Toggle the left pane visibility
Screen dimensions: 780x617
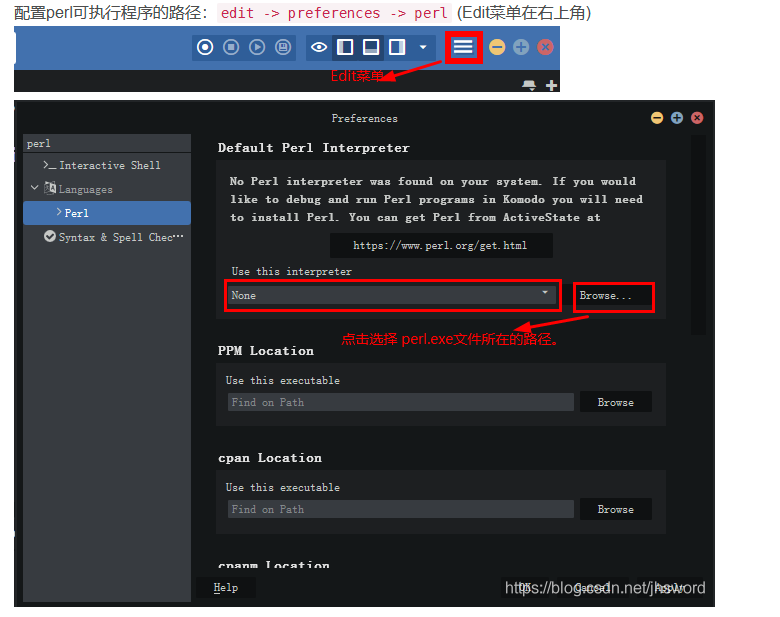[345, 47]
